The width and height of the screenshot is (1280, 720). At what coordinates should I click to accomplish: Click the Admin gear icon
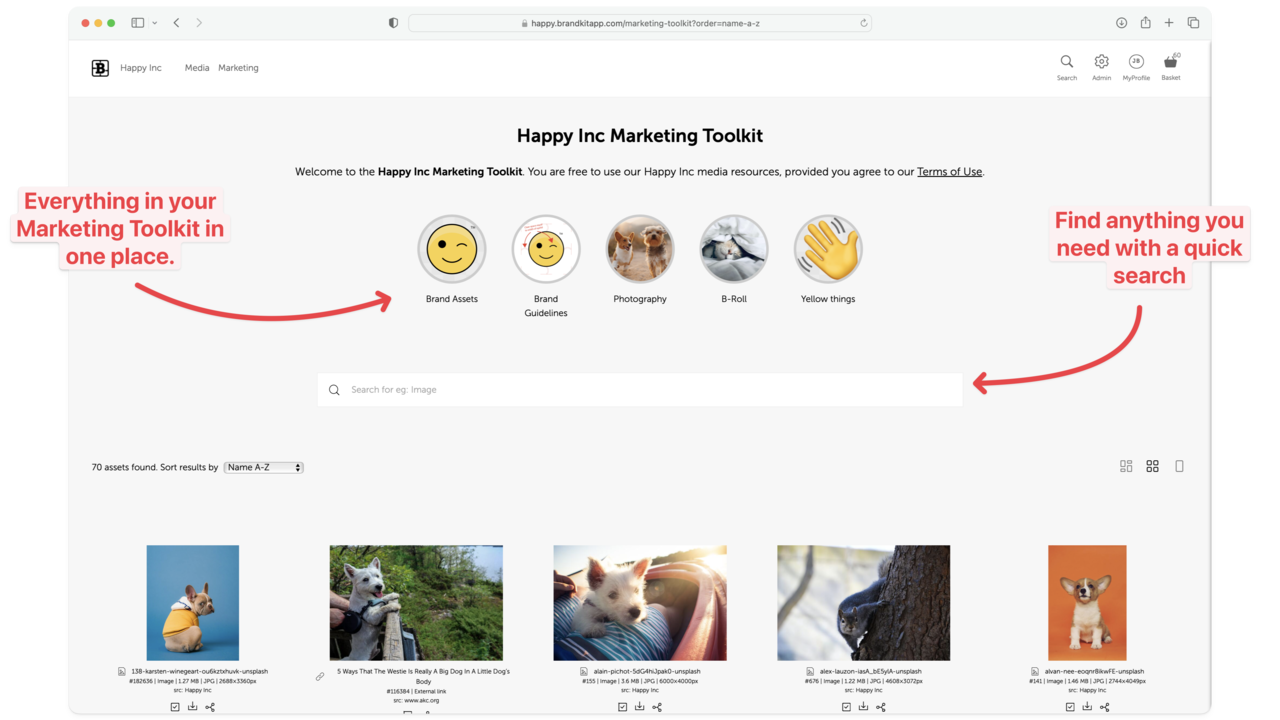point(1101,62)
